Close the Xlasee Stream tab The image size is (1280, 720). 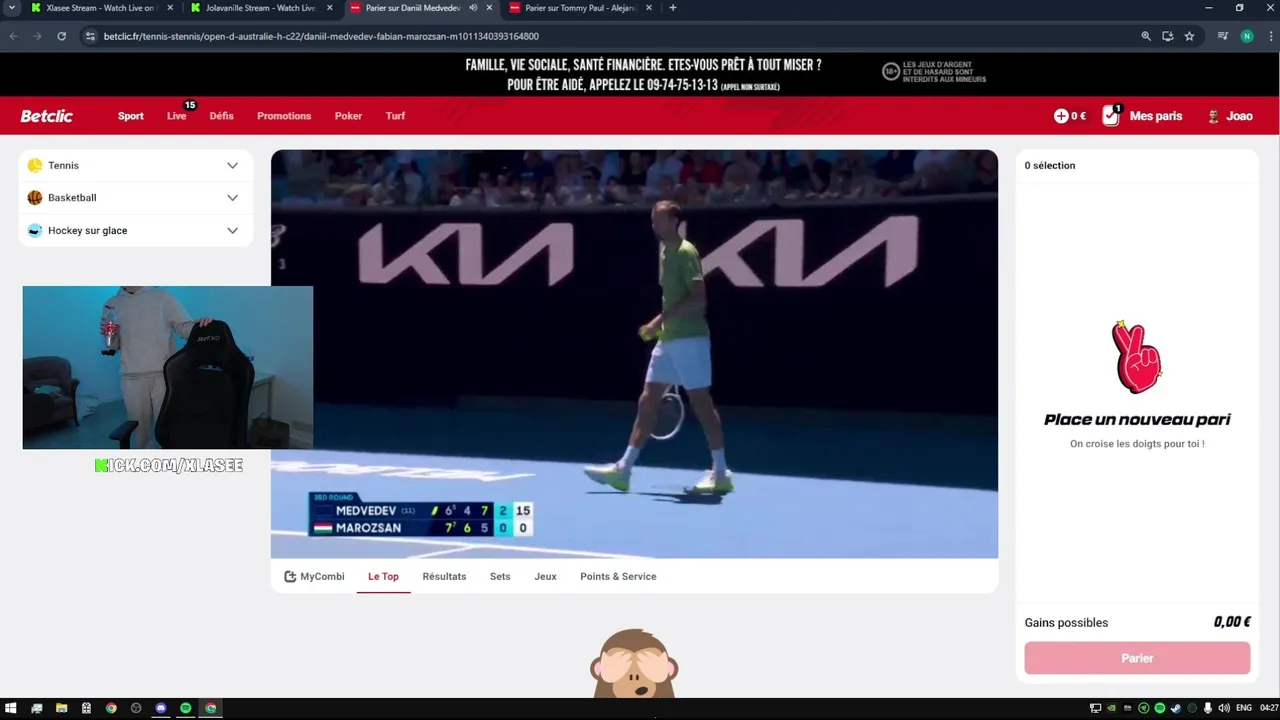[170, 8]
